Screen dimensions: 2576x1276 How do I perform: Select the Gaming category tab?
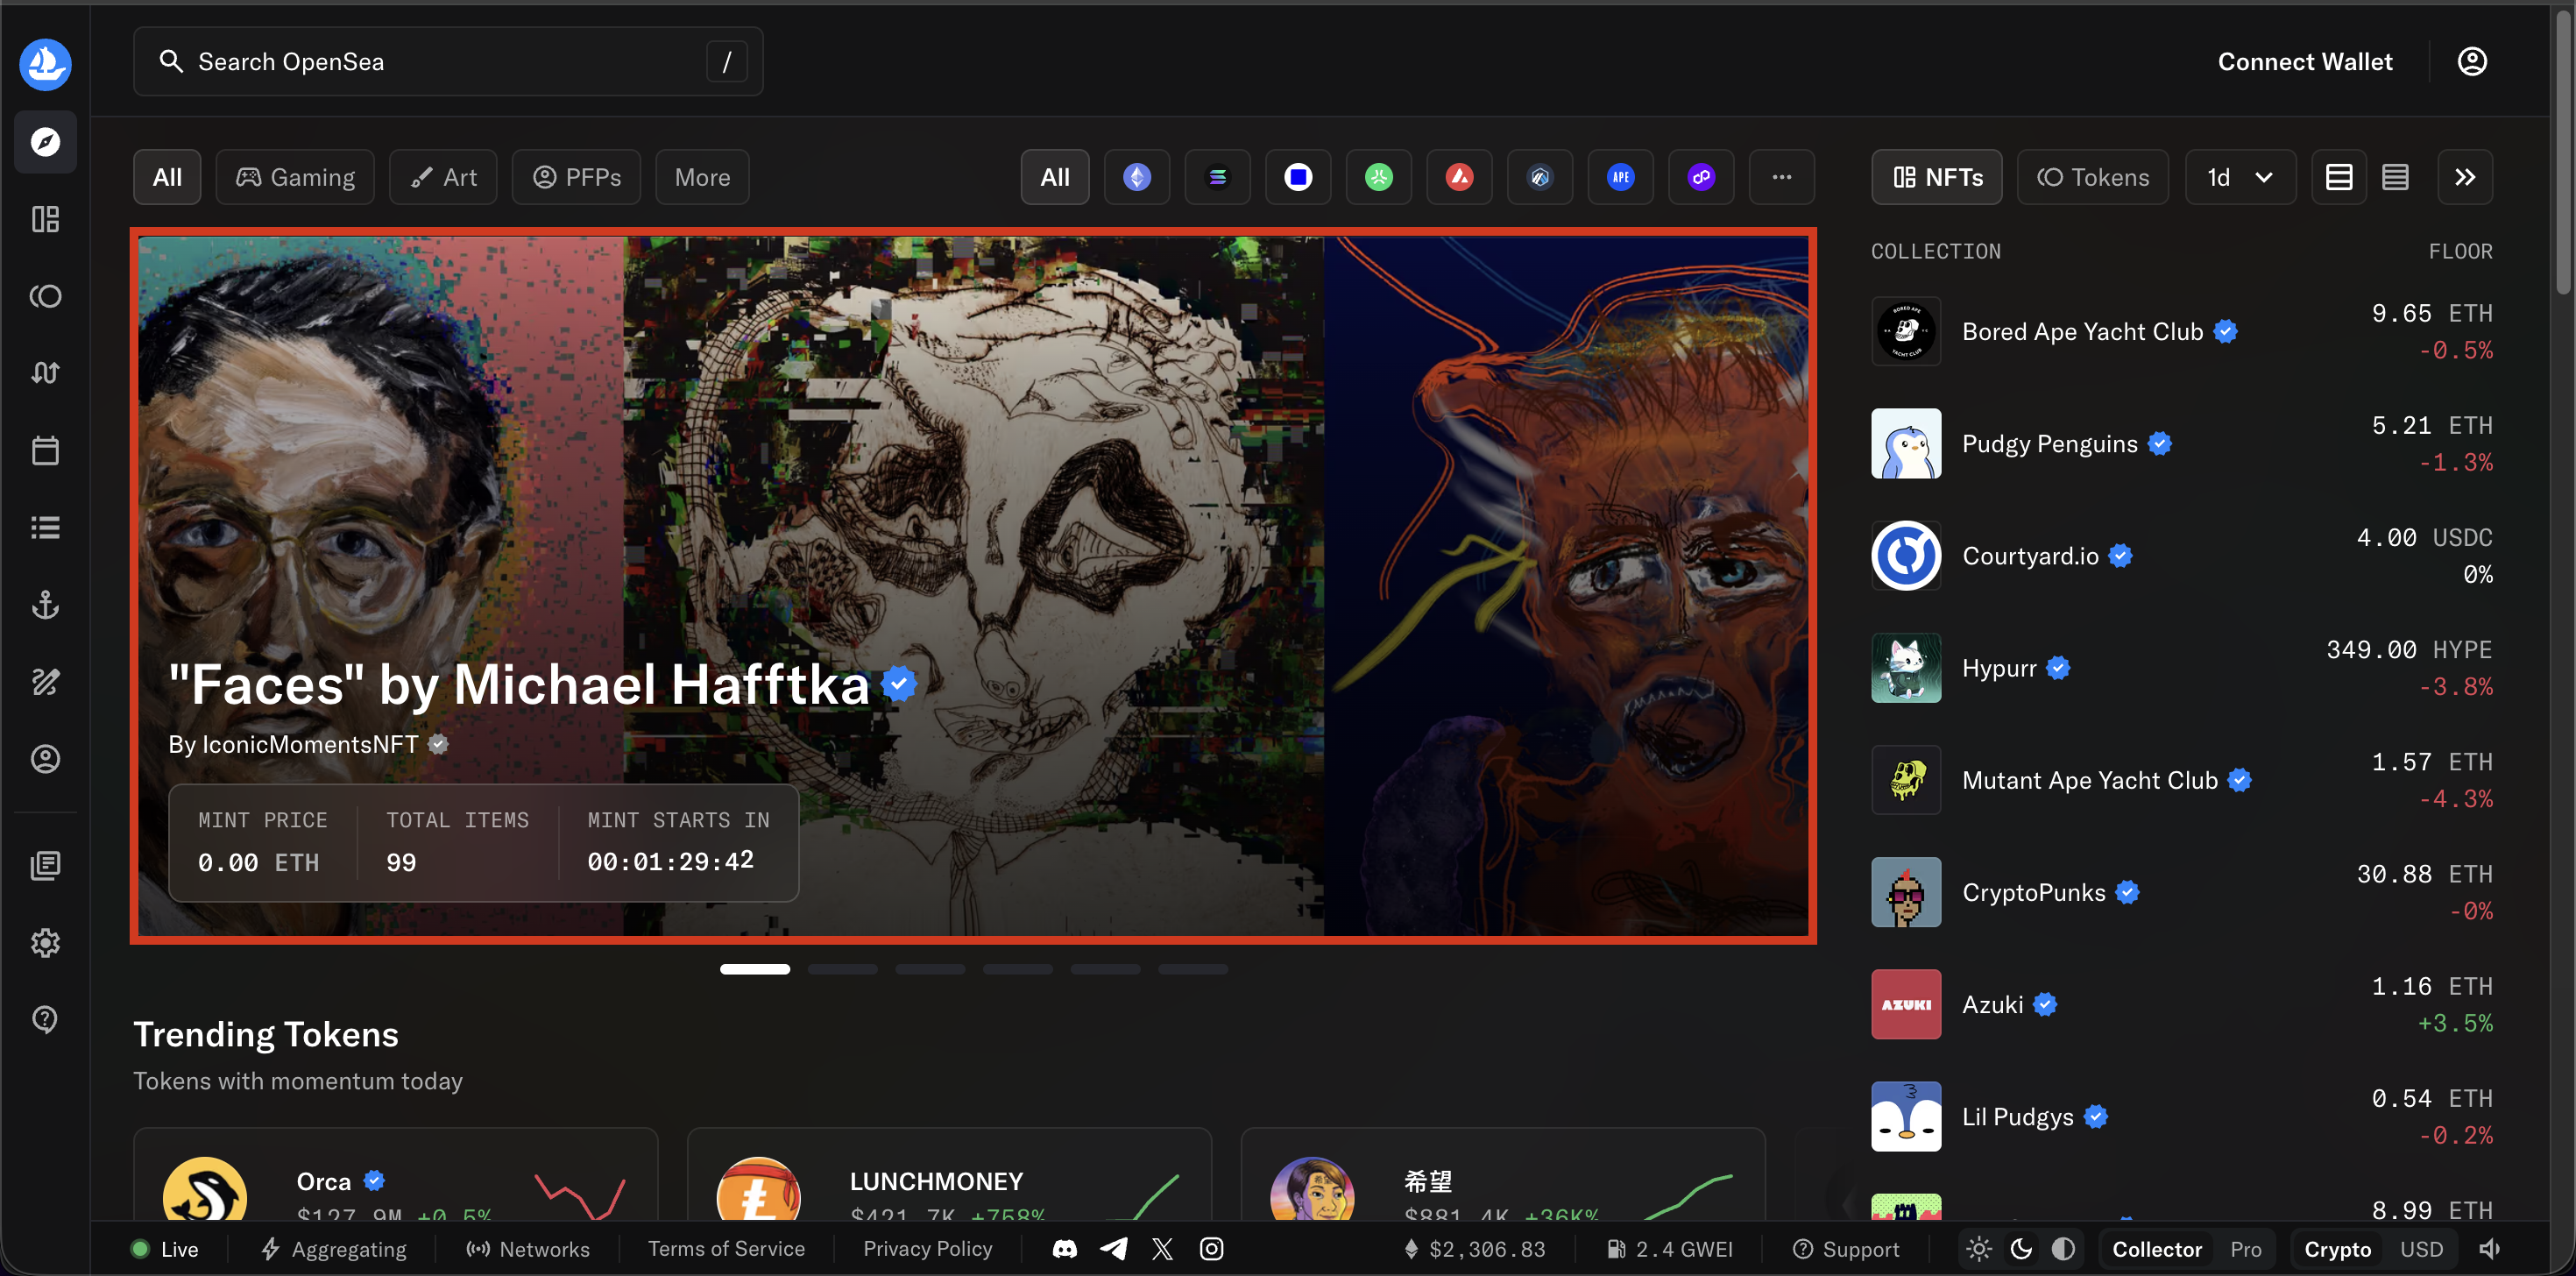click(295, 177)
